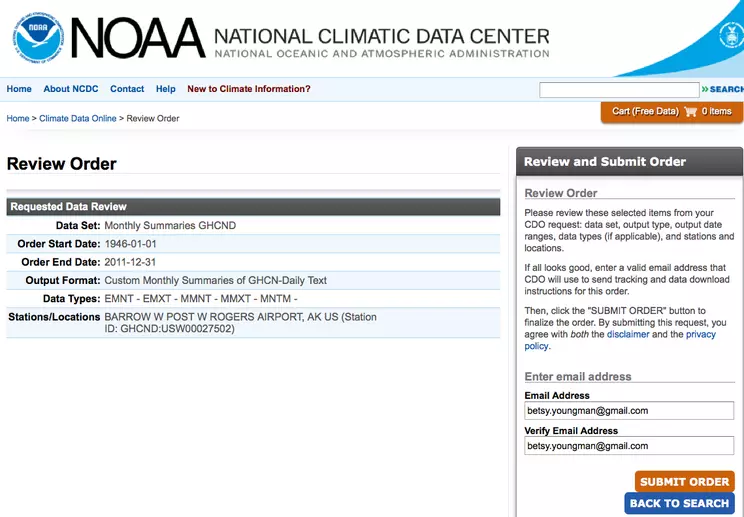Viewport: 744px width, 517px height.
Task: Select order end date 2011-12-31
Action: (130, 262)
